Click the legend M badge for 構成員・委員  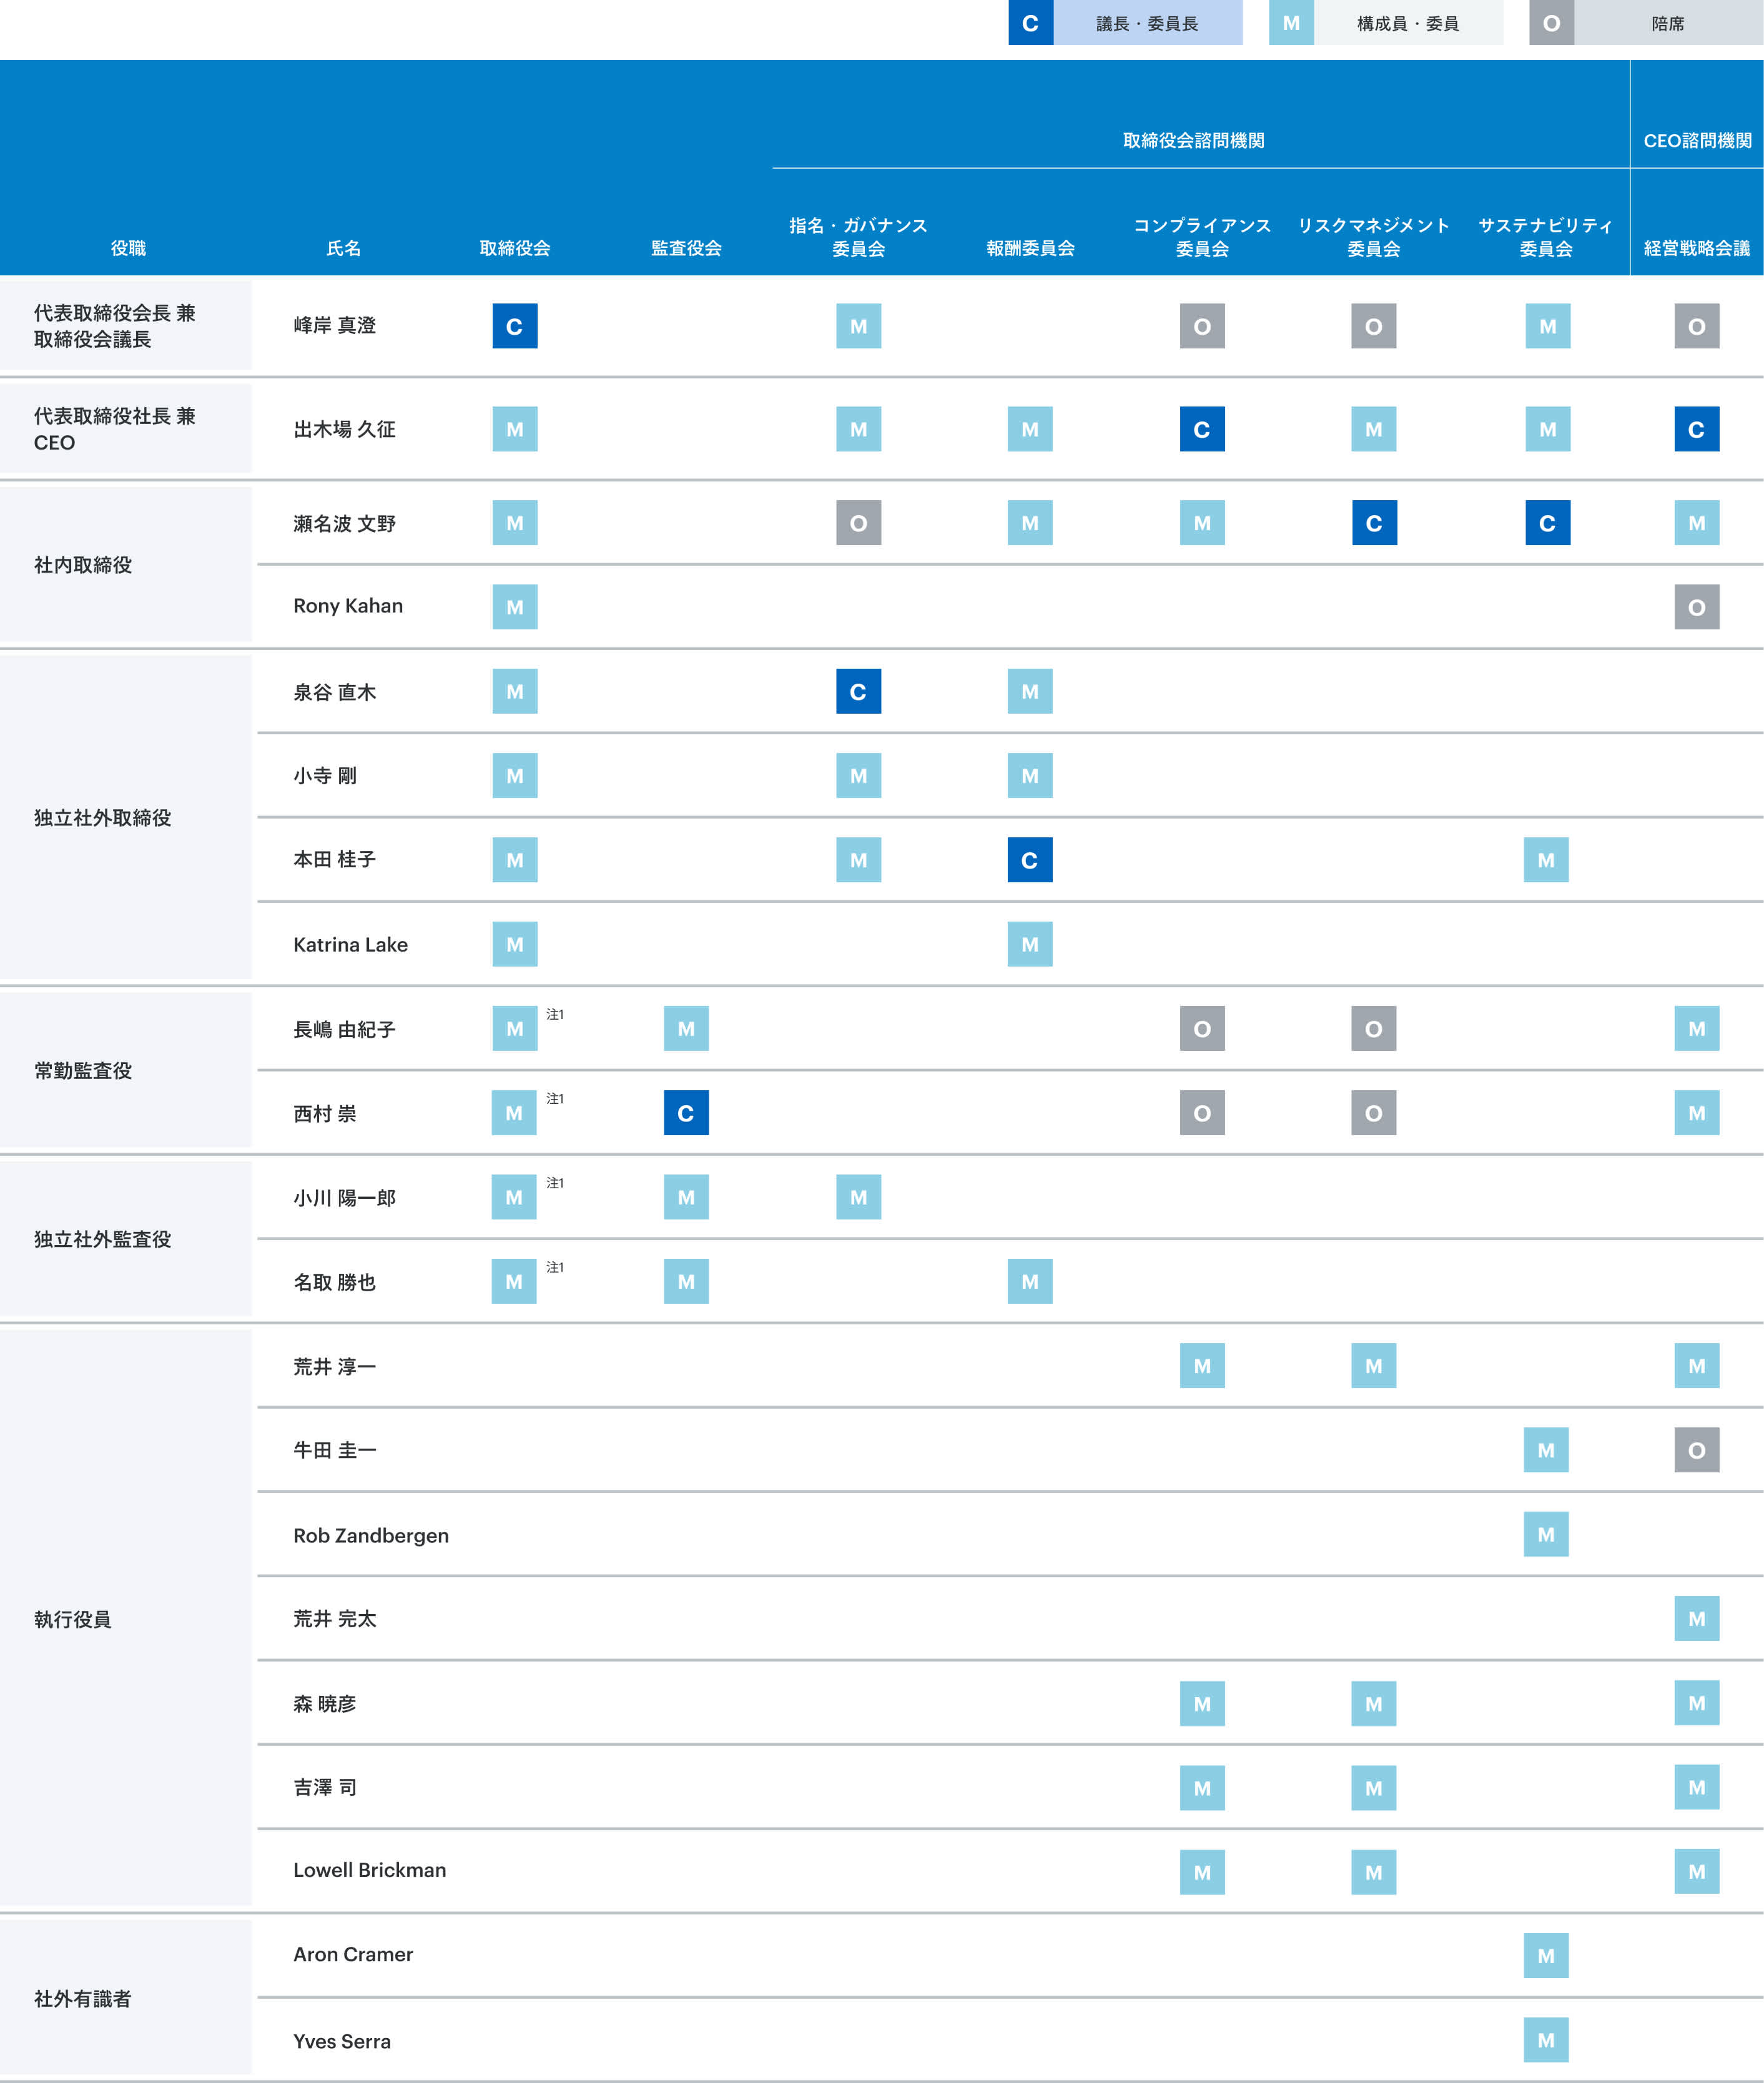tap(1291, 23)
